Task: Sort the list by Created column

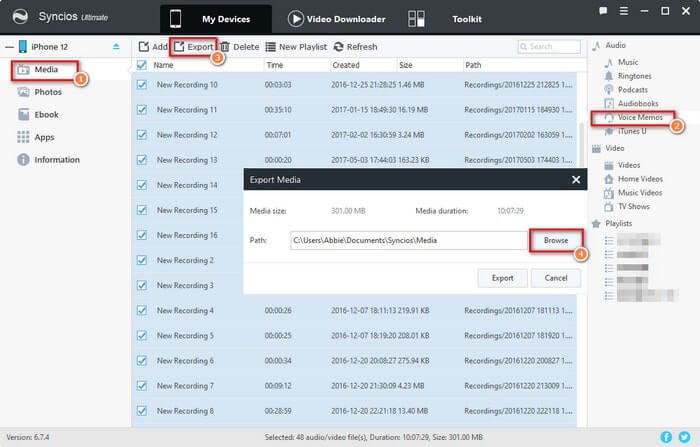Action: pos(346,65)
